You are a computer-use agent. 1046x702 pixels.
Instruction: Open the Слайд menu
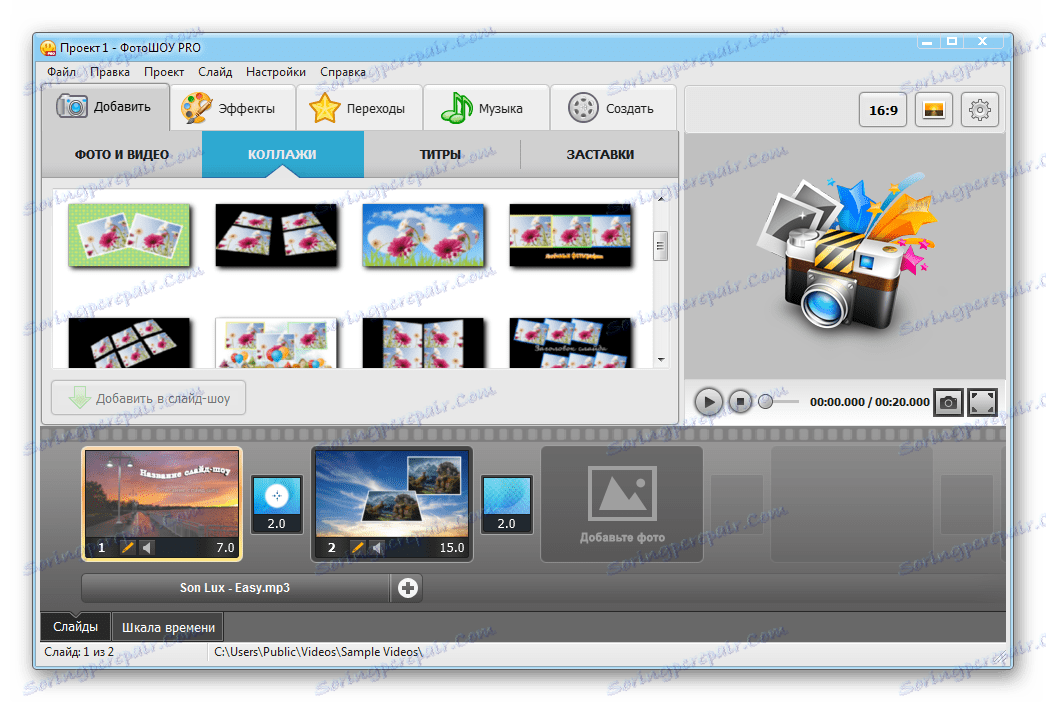pos(215,71)
